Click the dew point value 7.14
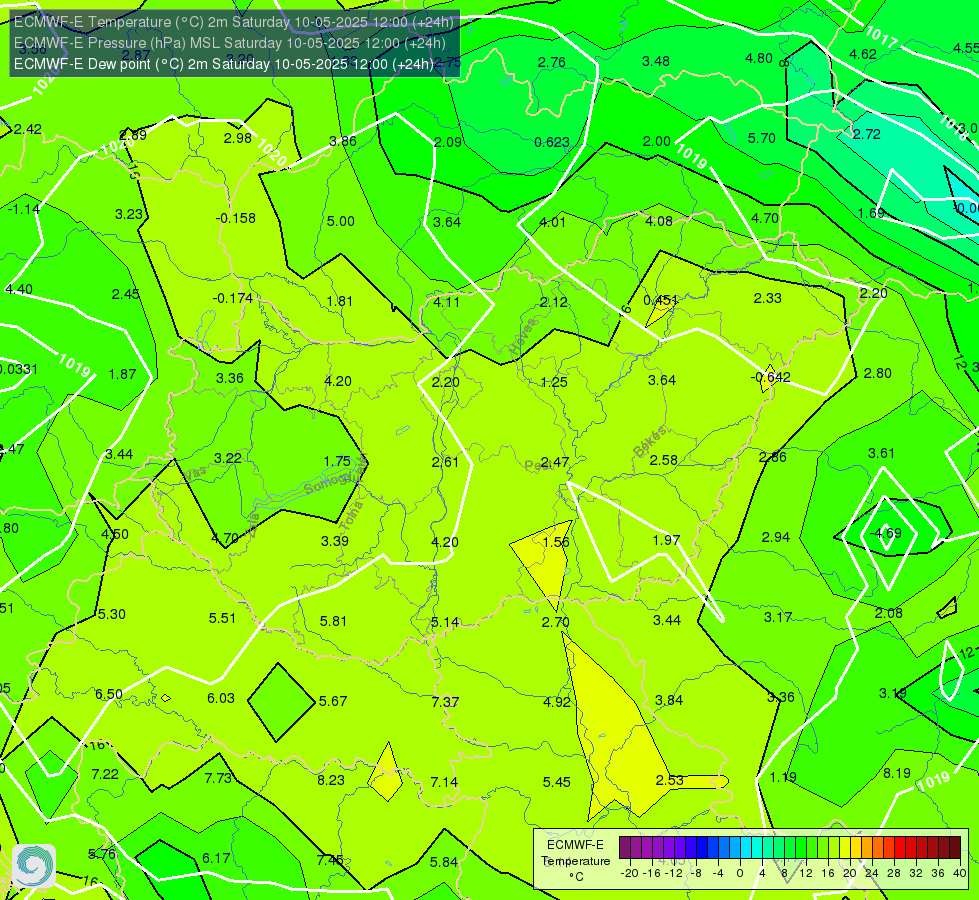The image size is (979, 900). (444, 782)
